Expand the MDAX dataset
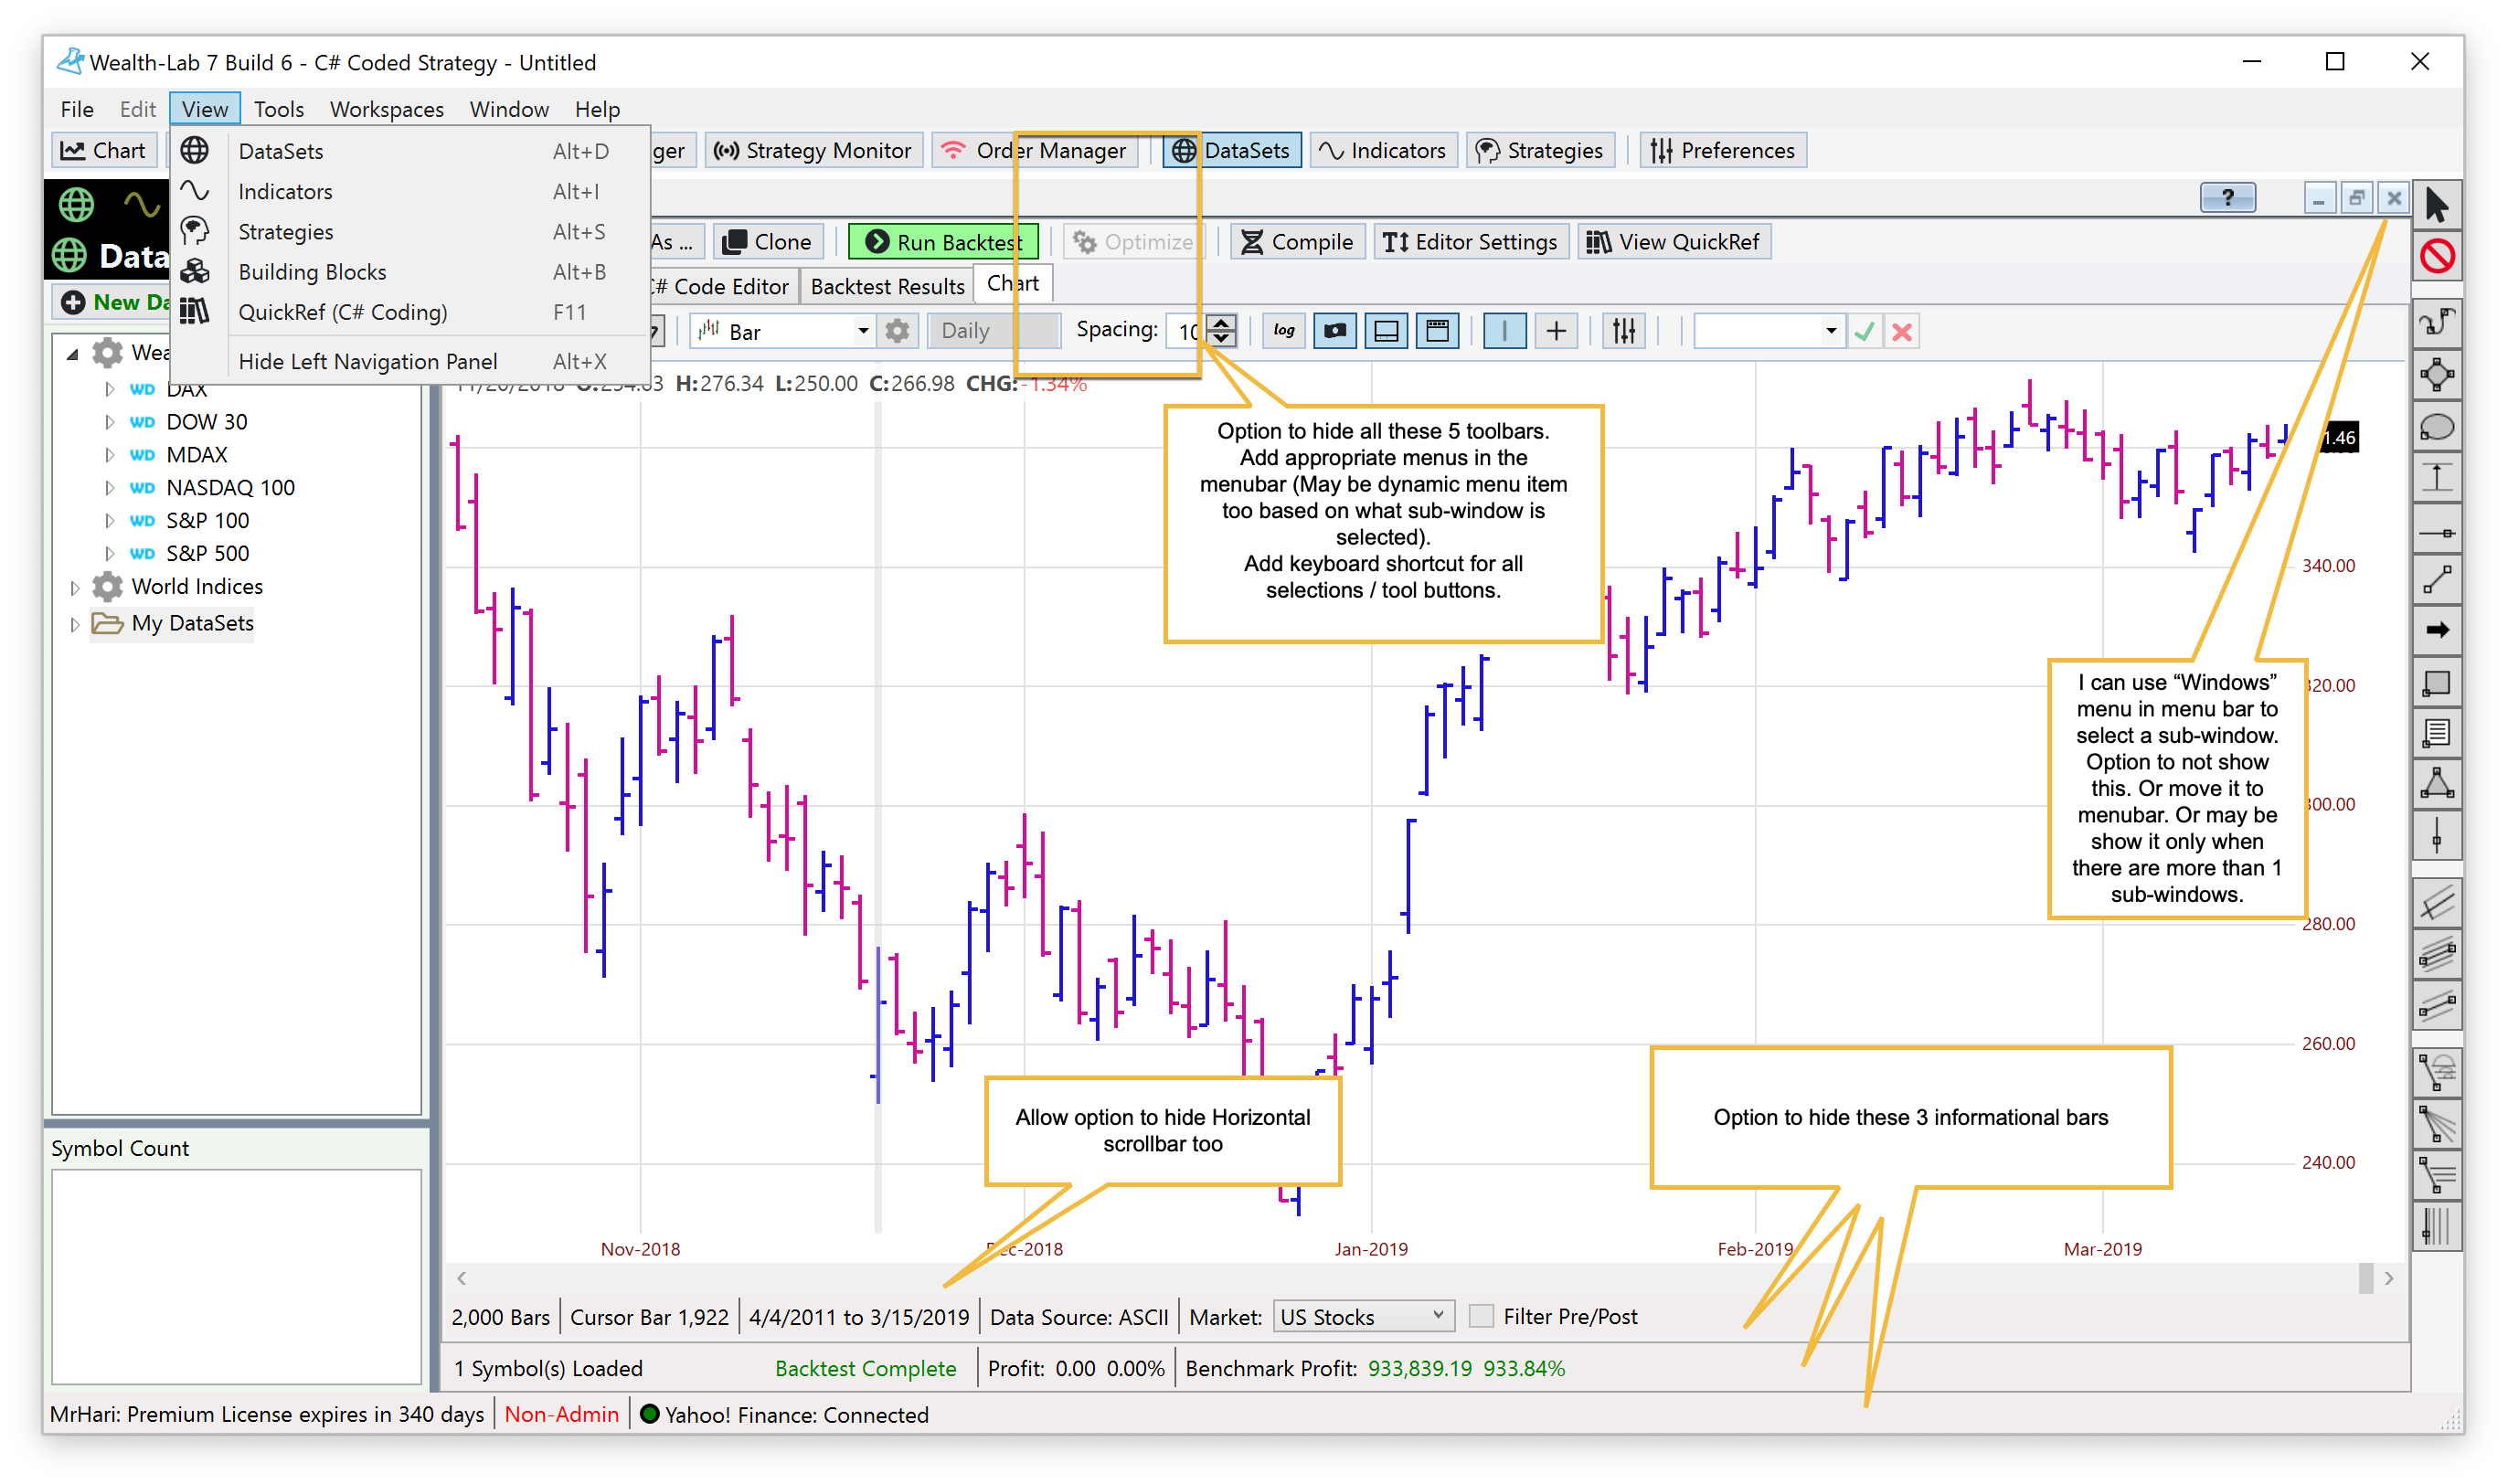Image resolution: width=2508 pixels, height=1484 pixels. tap(110, 455)
